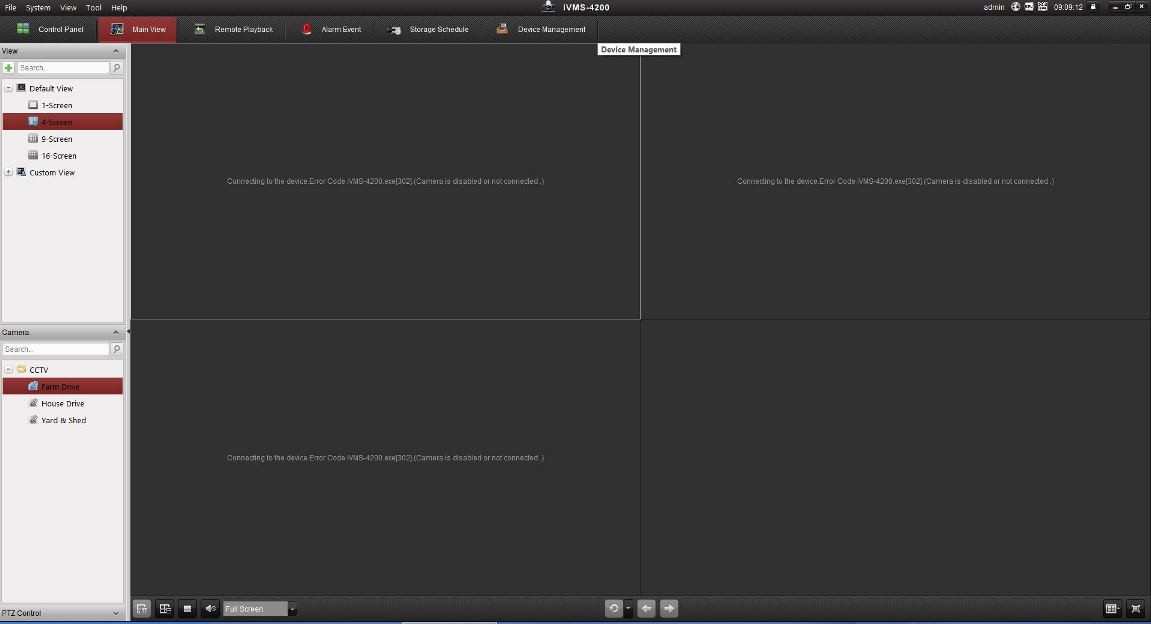The image size is (1151, 624).
Task: Click the window division layout icon
Action: coord(1111,608)
